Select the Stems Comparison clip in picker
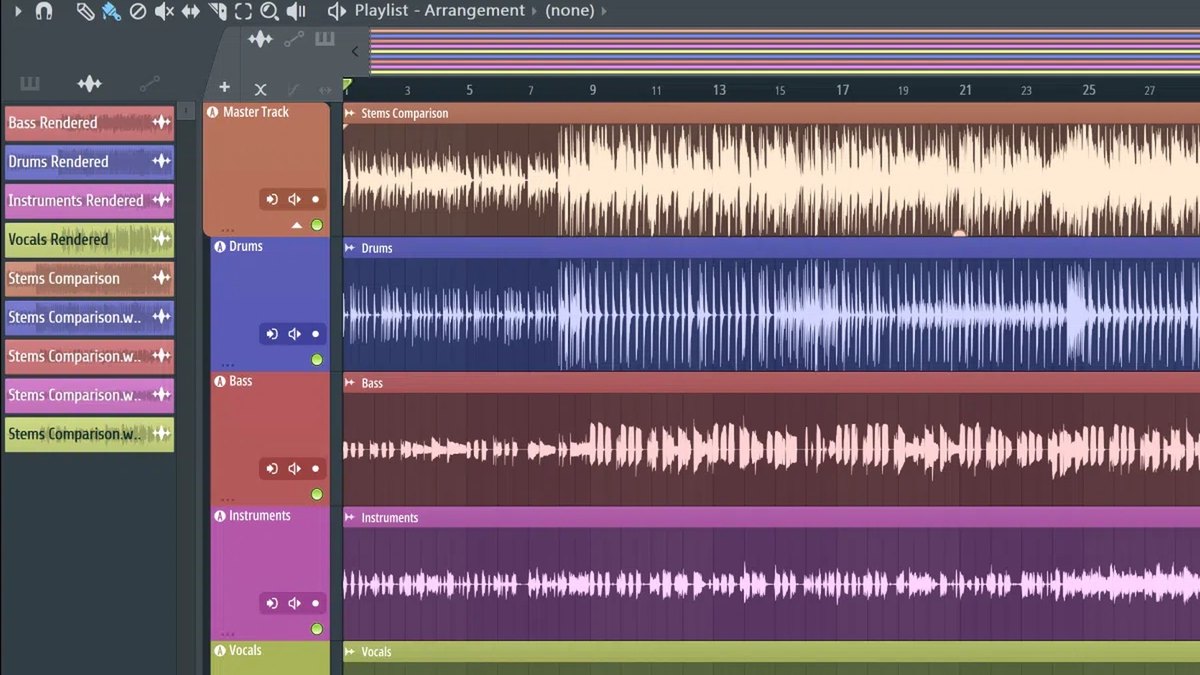Screen dimensions: 1200x675 point(89,279)
